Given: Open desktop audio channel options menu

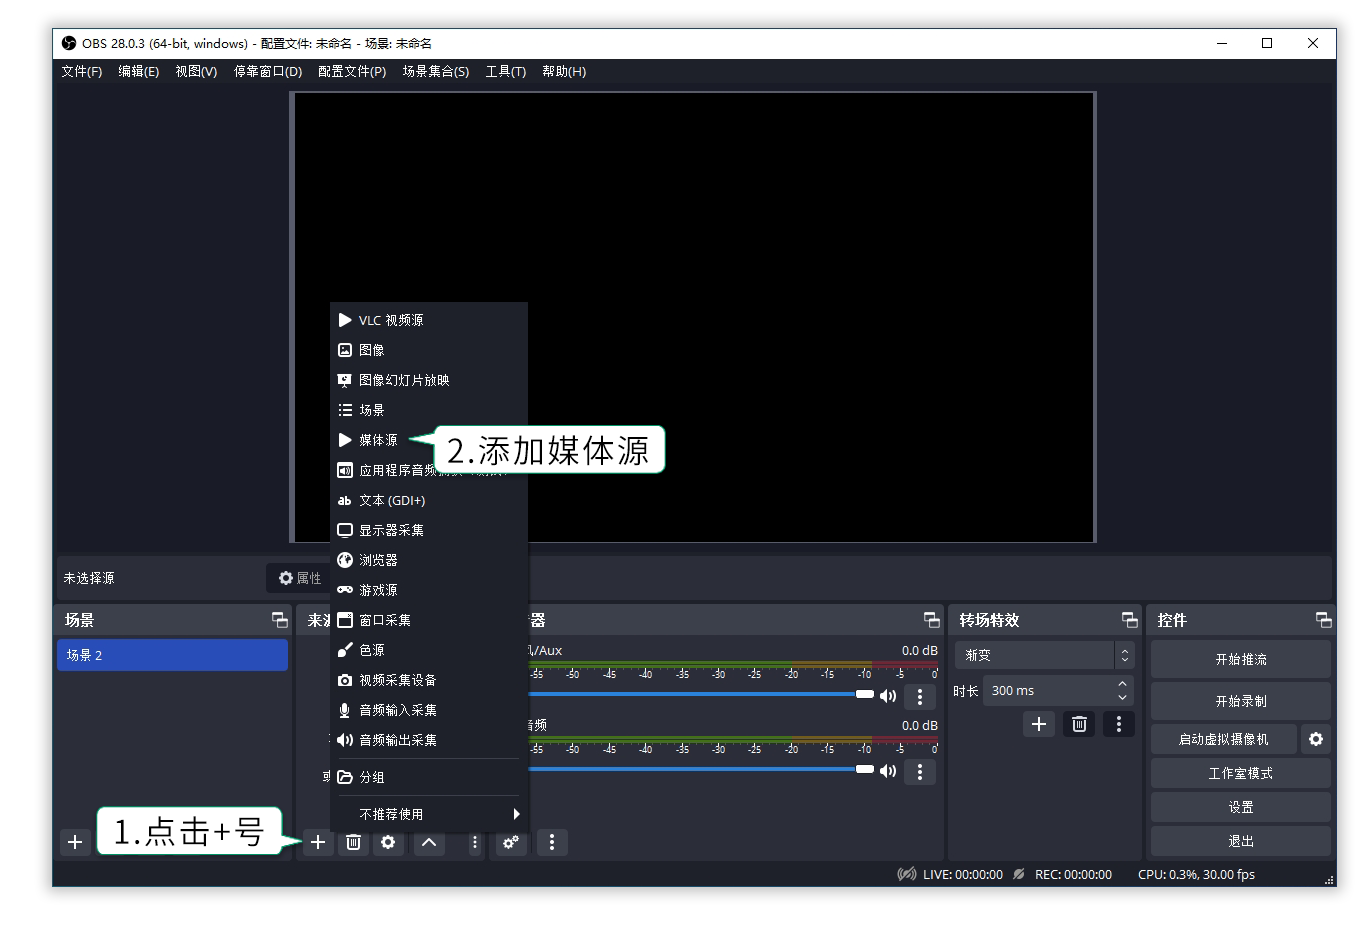Looking at the screenshot, I should coord(920,771).
